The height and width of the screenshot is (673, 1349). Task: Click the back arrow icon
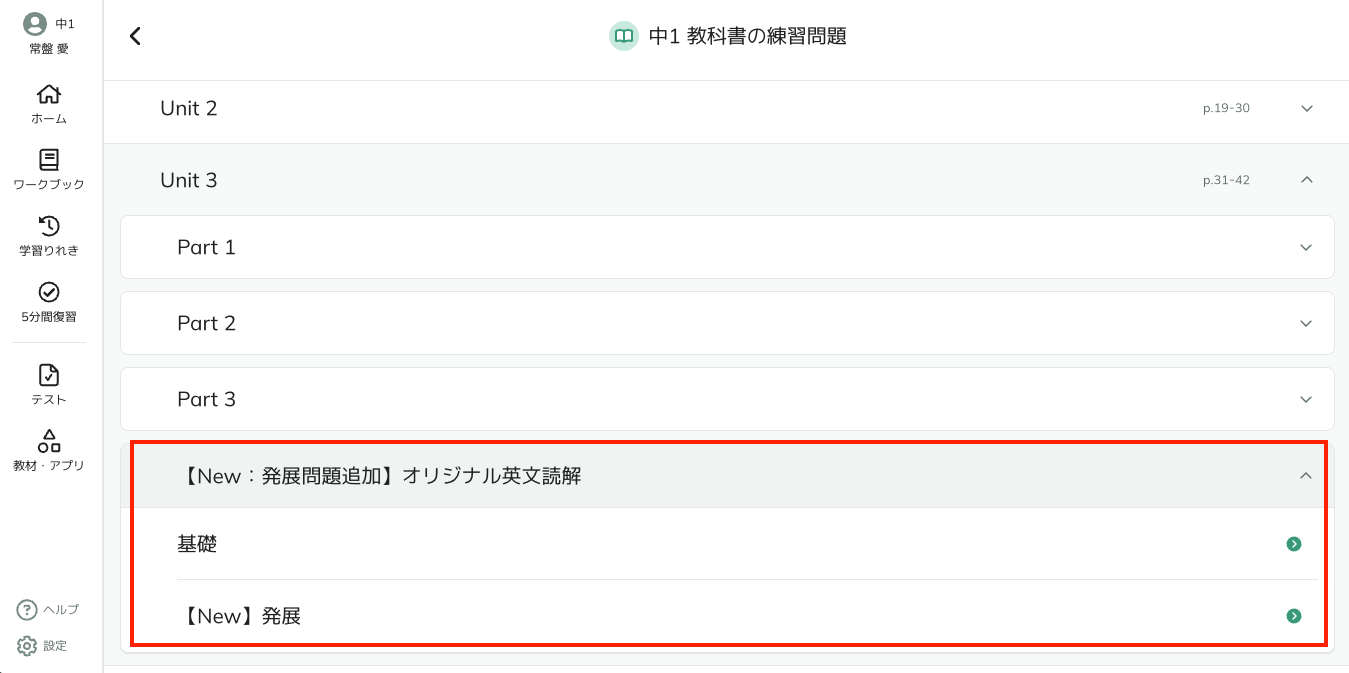136,37
